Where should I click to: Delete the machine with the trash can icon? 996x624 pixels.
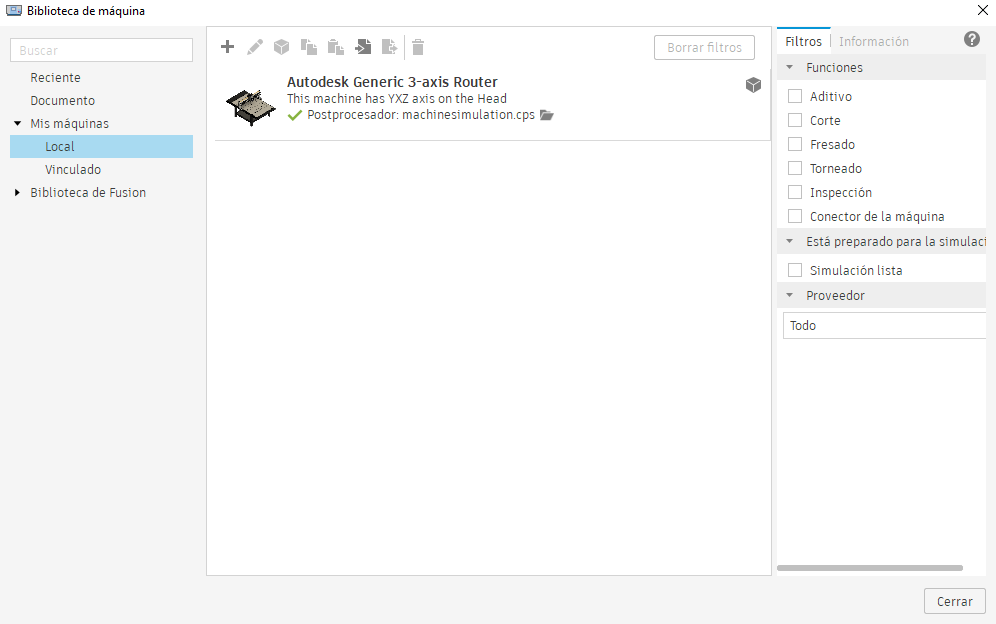[x=418, y=47]
